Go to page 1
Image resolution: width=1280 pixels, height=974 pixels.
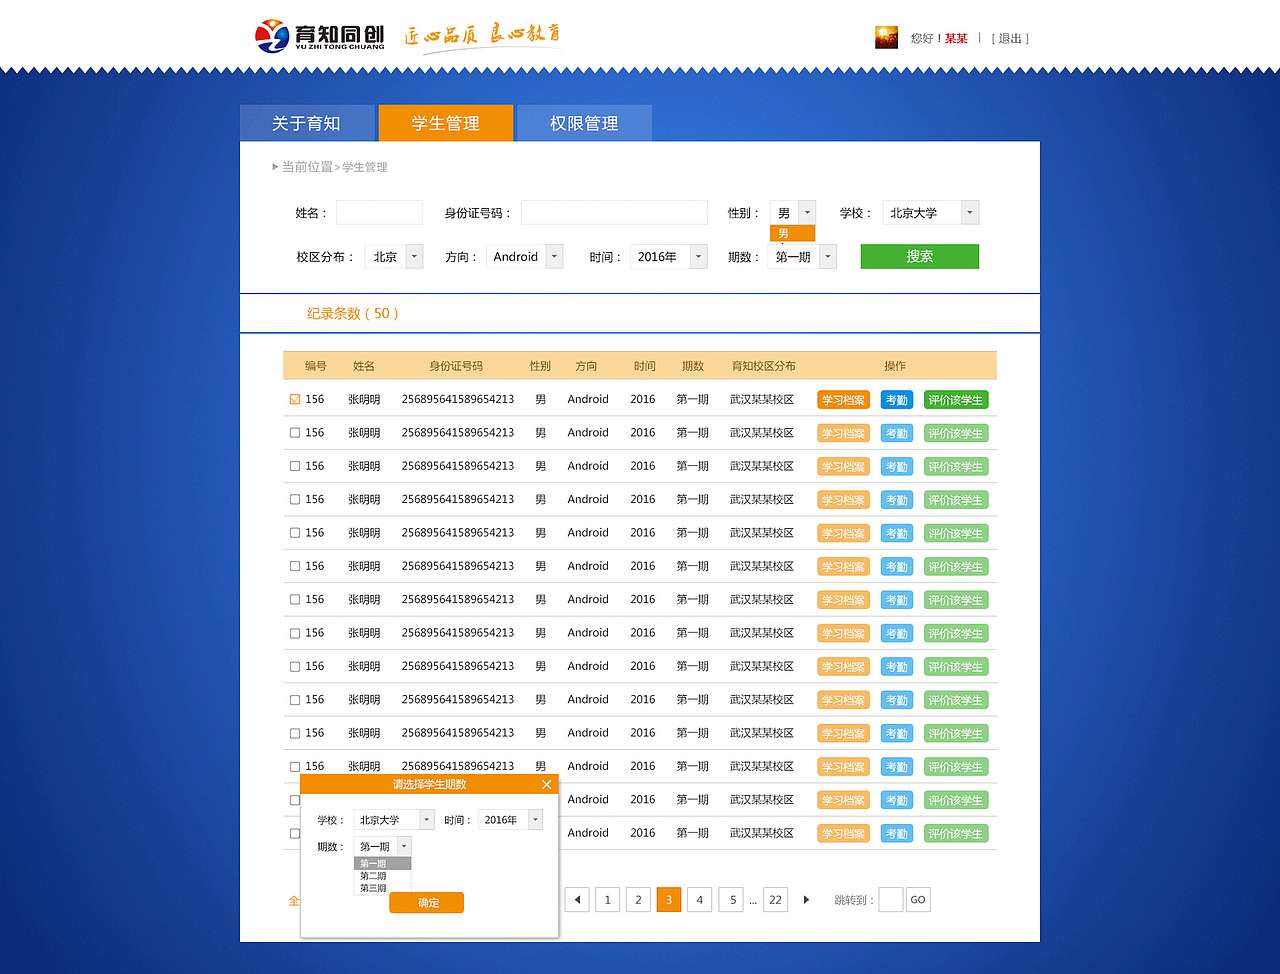[607, 900]
